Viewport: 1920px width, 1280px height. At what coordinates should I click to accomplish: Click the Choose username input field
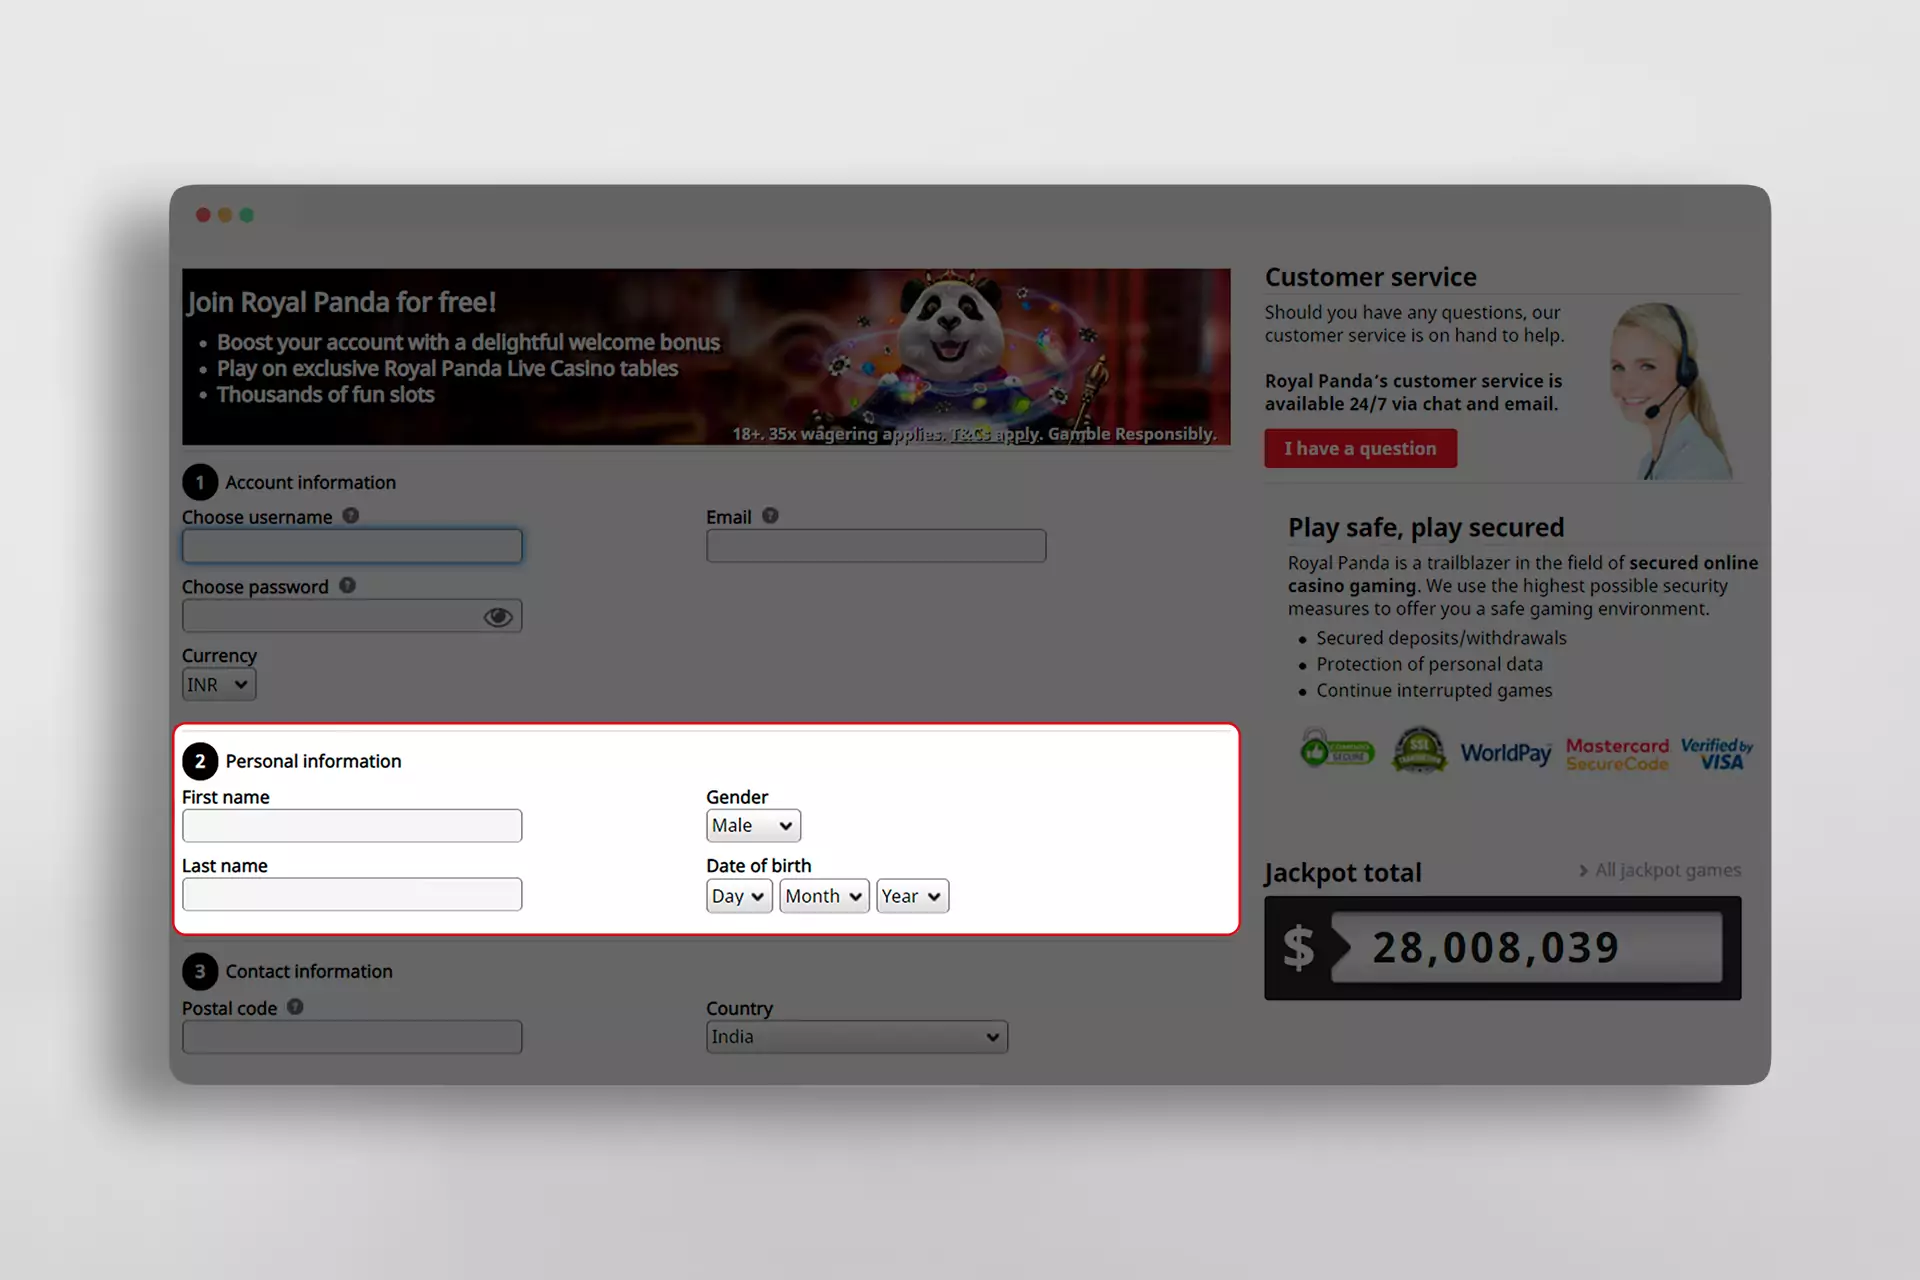[351, 546]
